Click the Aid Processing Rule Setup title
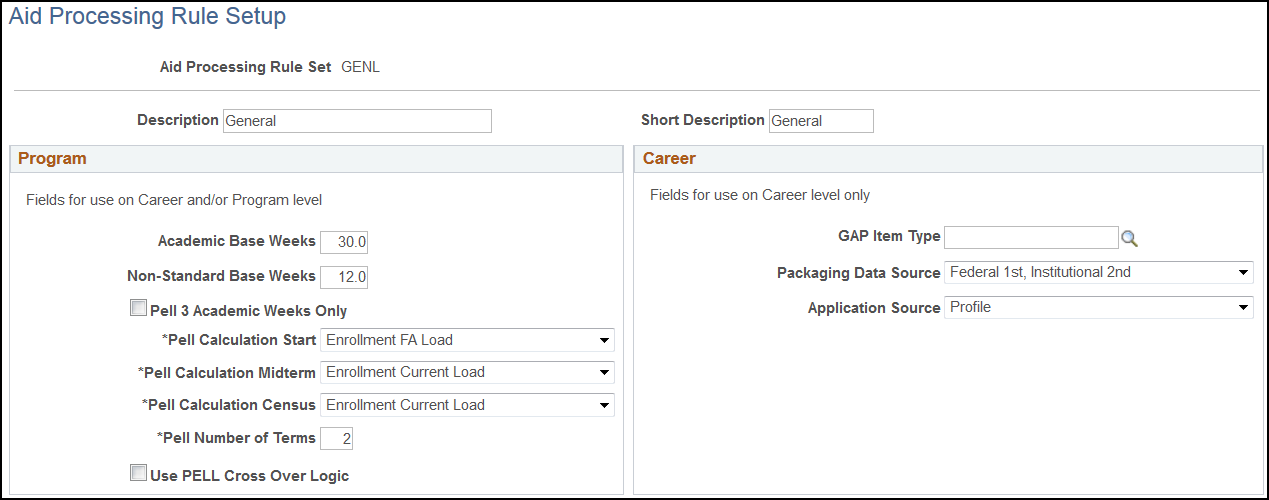The height and width of the screenshot is (500, 1269). pos(147,17)
